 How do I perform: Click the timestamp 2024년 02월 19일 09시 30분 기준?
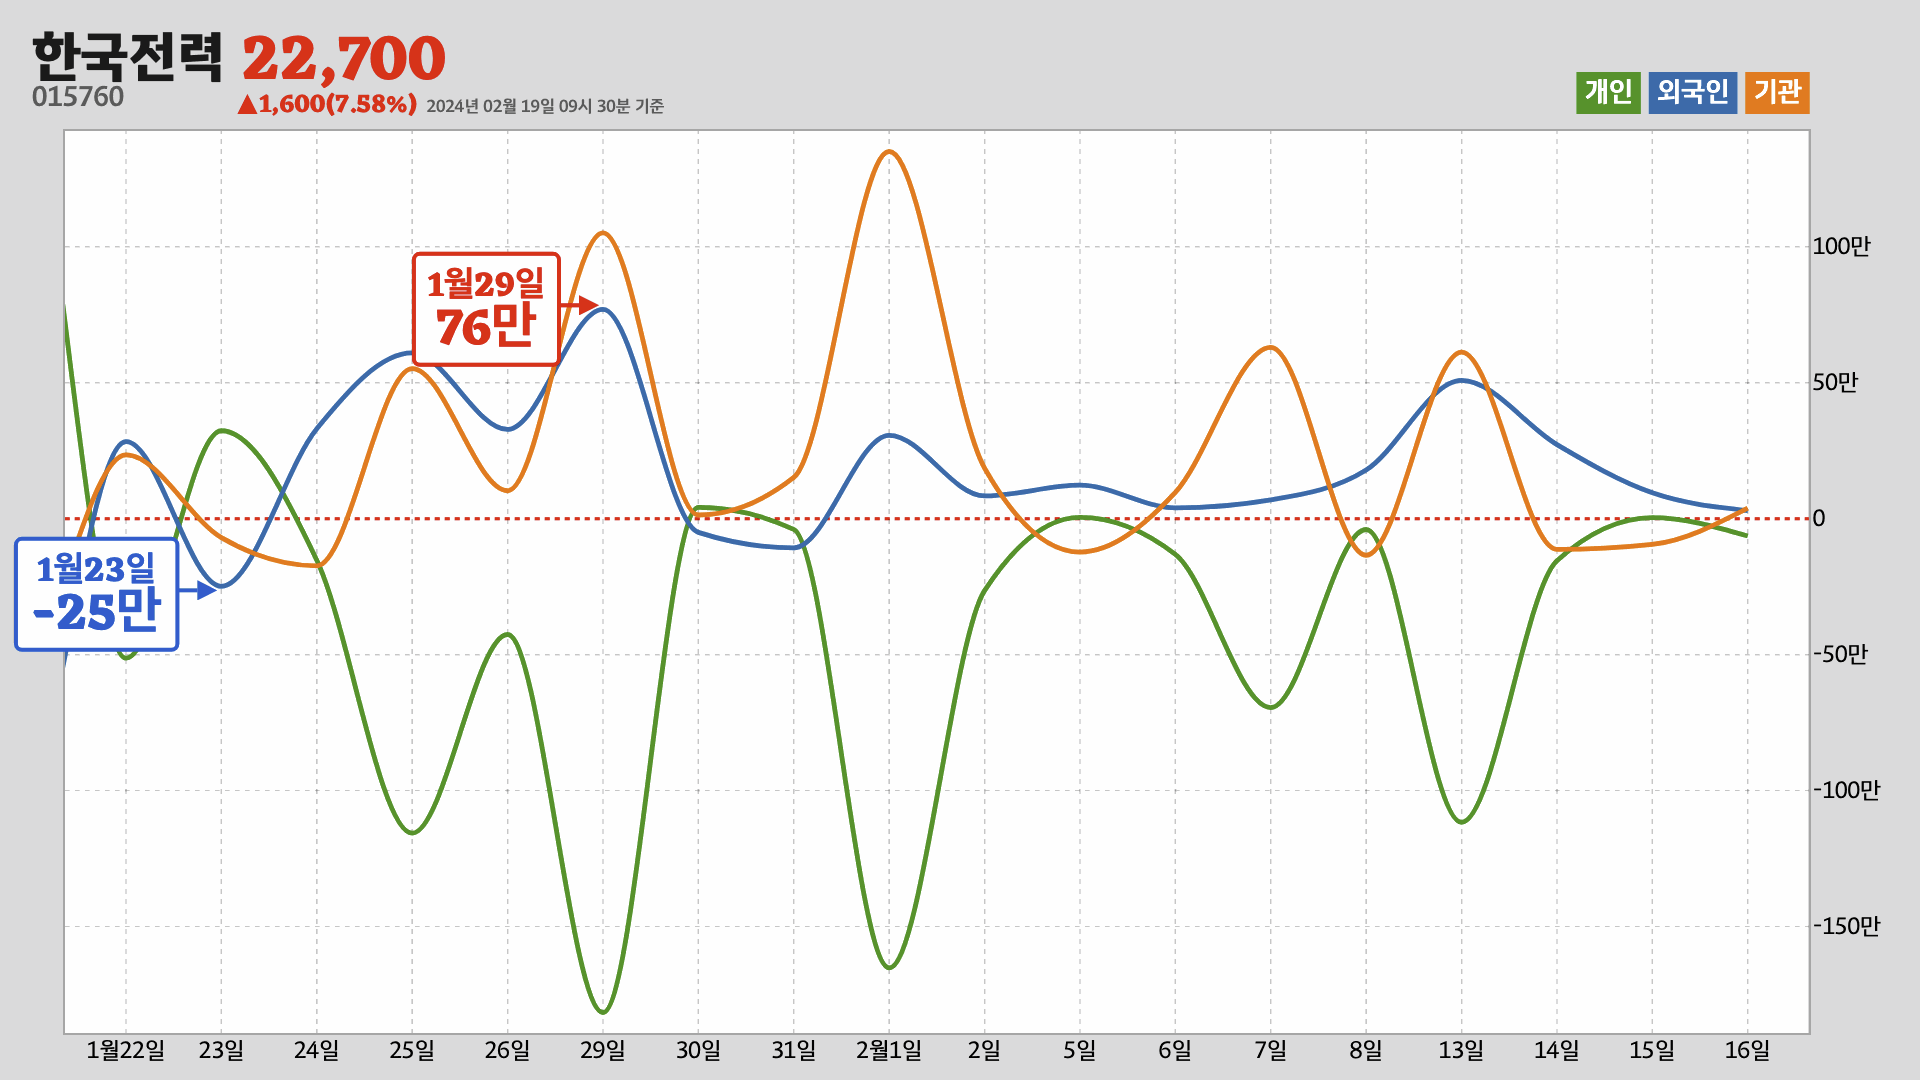545,106
